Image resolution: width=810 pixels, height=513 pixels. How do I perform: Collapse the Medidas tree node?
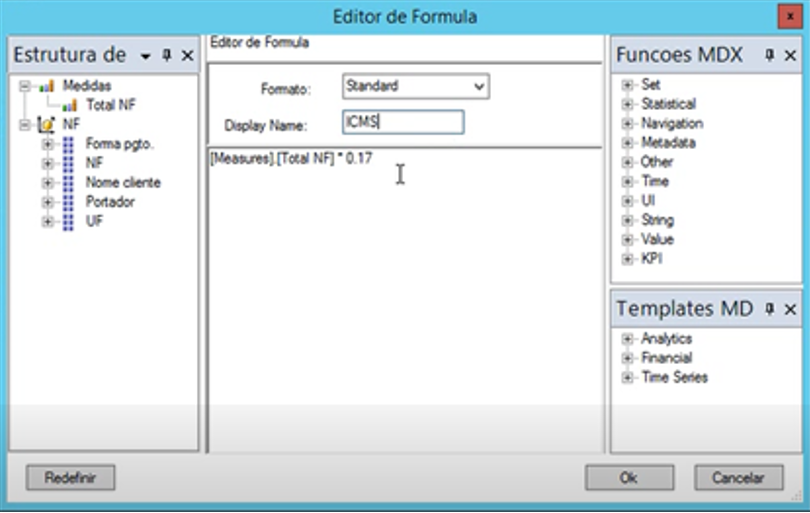point(24,86)
